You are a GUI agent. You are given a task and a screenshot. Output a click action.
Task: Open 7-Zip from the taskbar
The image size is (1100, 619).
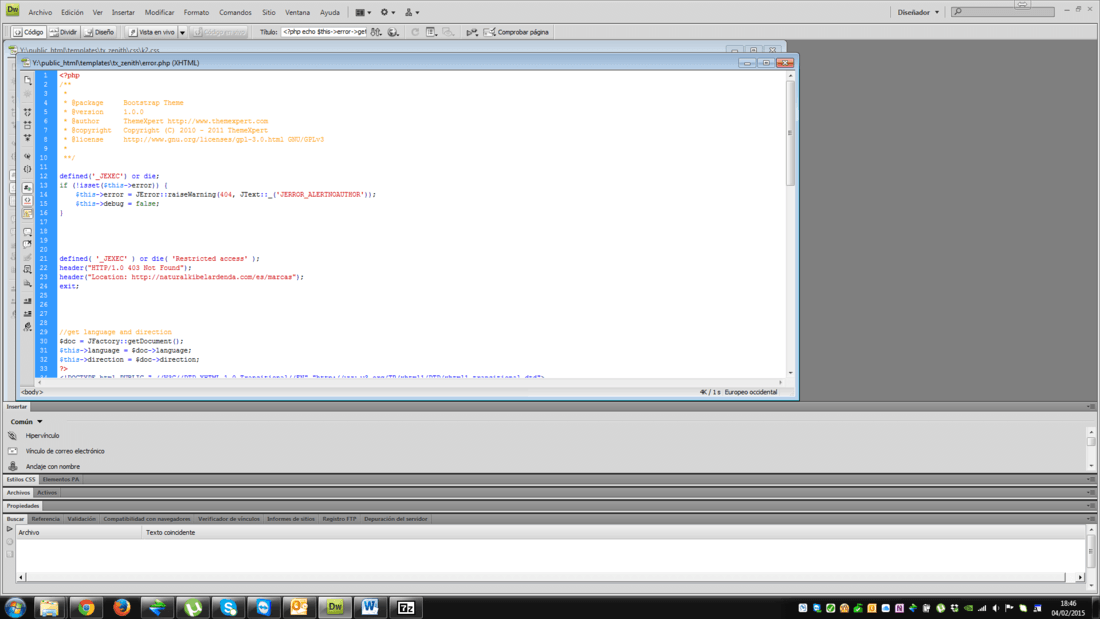tap(406, 607)
